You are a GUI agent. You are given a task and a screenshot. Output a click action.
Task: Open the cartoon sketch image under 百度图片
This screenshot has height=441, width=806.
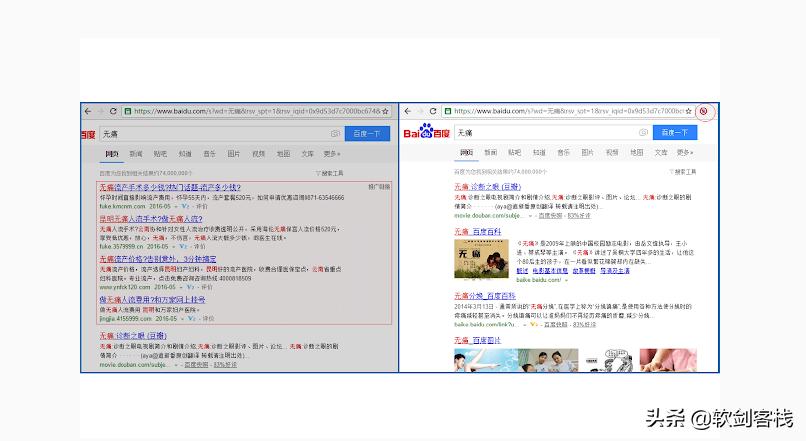609,360
